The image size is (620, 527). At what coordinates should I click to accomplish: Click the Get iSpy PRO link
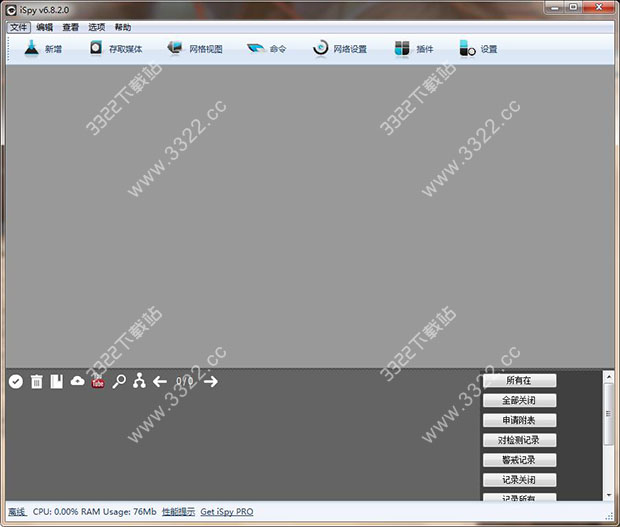227,512
